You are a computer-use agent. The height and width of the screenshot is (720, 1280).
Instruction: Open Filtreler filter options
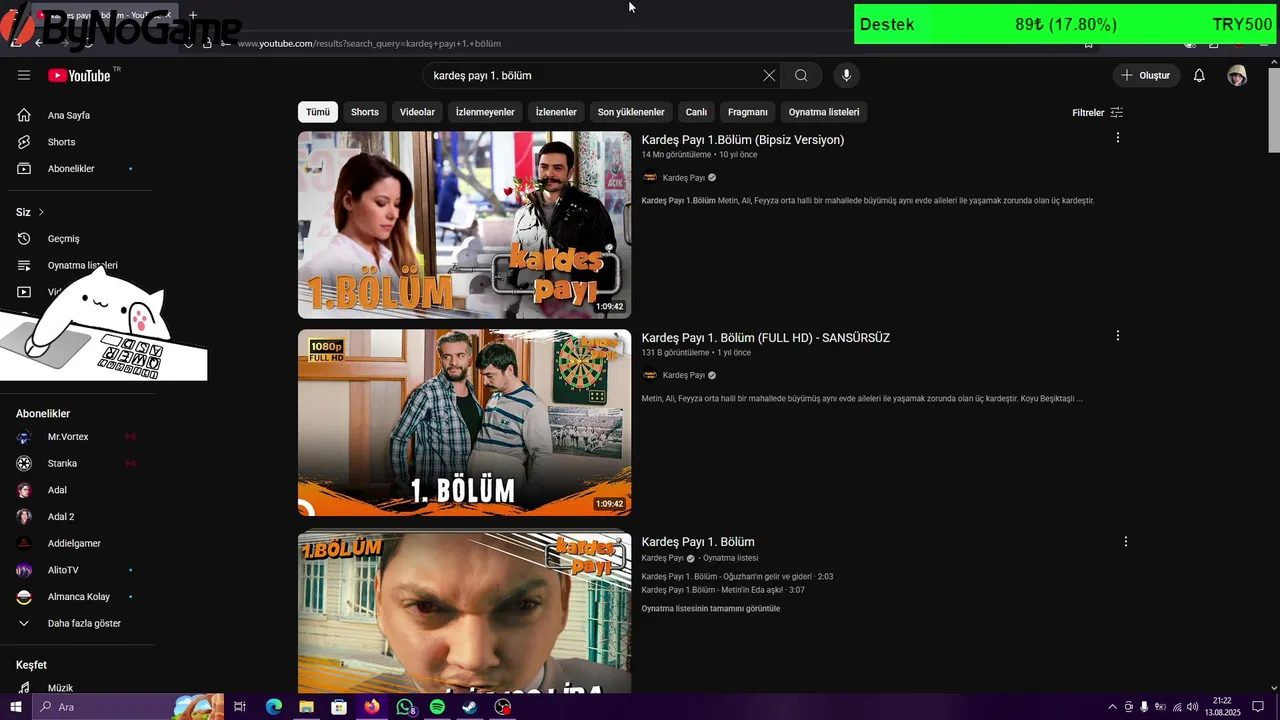tap(1097, 112)
